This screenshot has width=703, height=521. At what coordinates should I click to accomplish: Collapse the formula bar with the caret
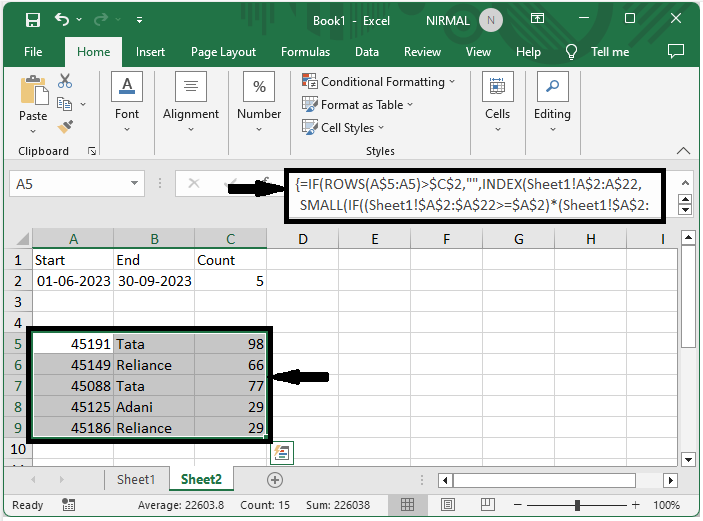tap(685, 182)
